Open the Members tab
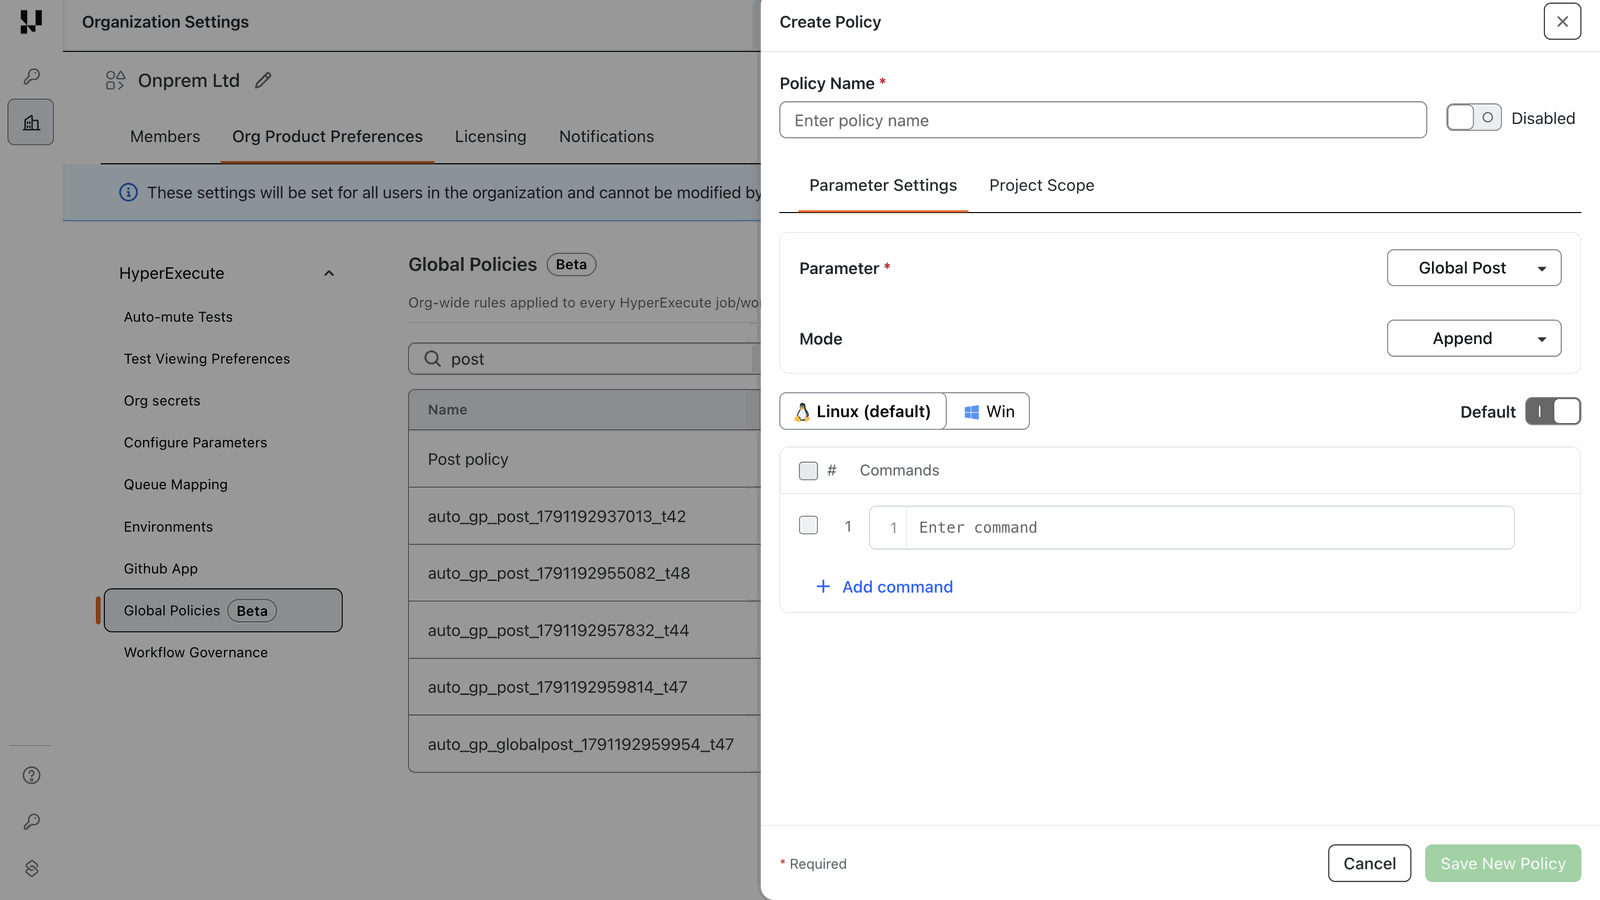Screen dimensions: 1600x900 click(165, 136)
